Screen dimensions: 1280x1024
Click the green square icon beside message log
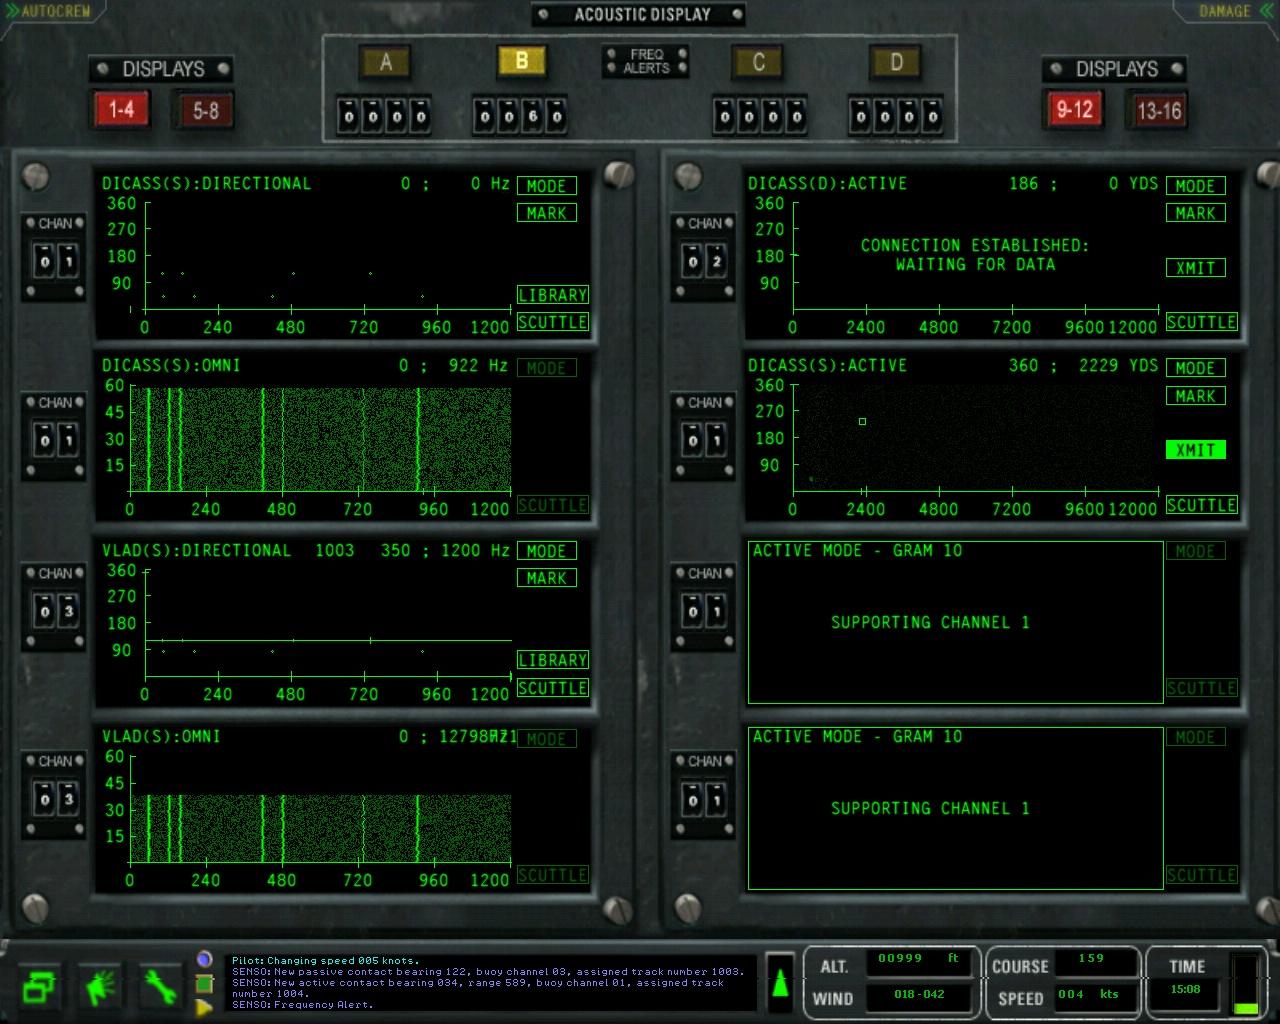(205, 983)
